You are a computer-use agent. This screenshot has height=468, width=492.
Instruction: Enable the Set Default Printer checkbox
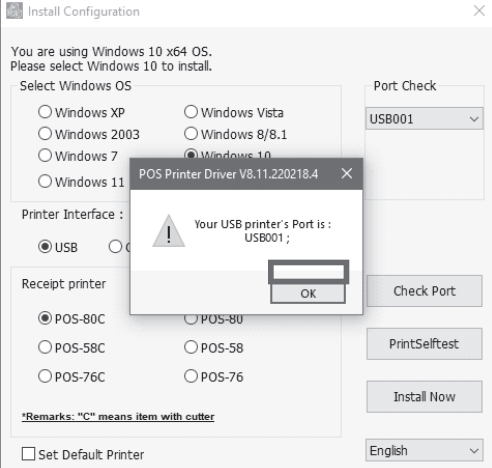[28, 454]
